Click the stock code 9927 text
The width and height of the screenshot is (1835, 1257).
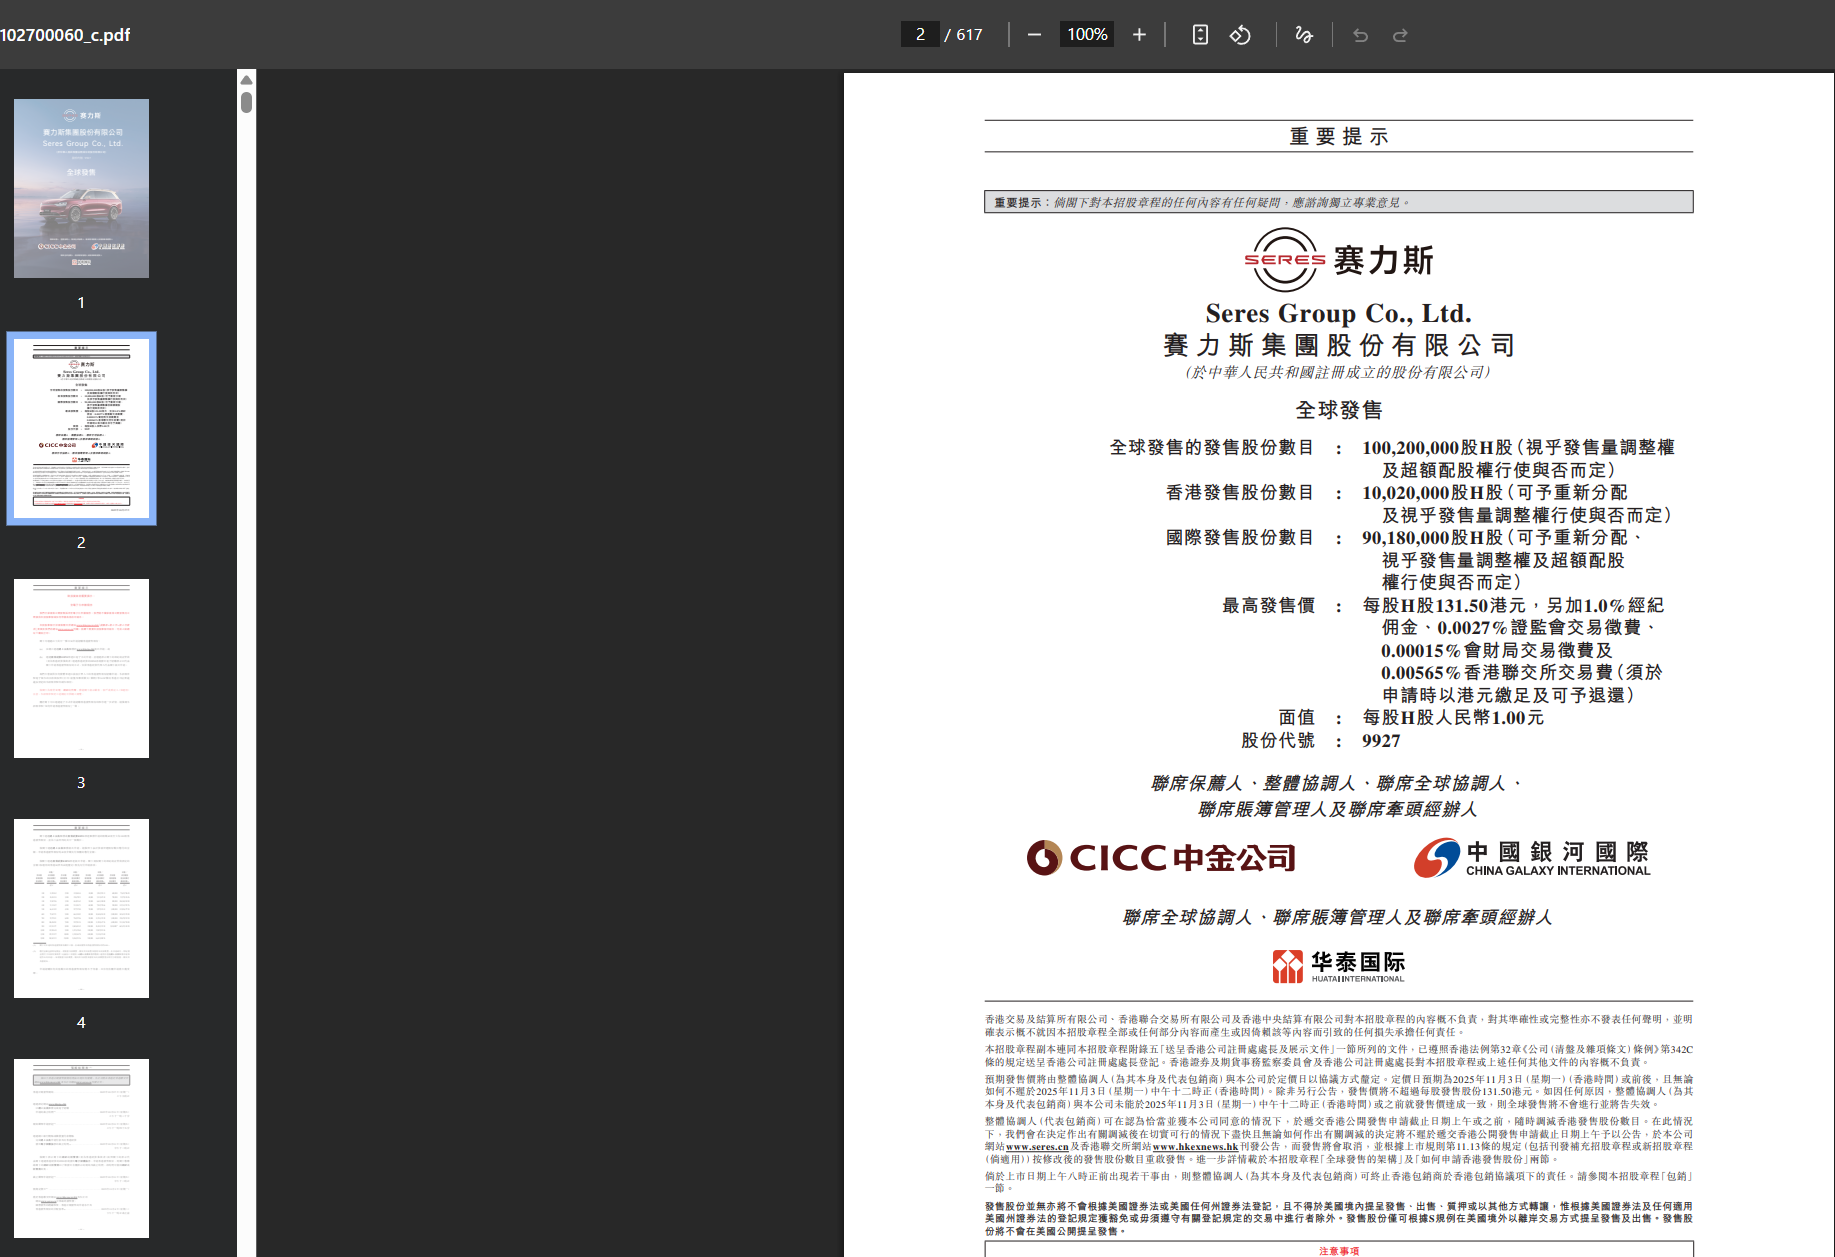point(1381,741)
